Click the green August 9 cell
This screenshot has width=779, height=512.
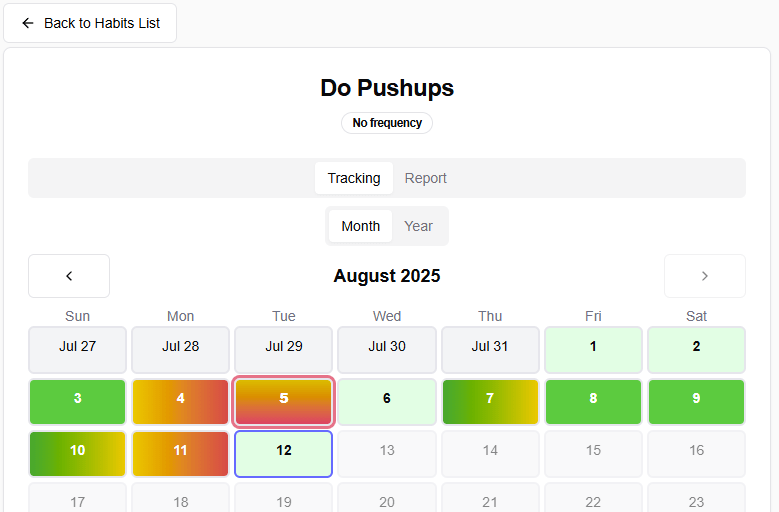coord(697,402)
